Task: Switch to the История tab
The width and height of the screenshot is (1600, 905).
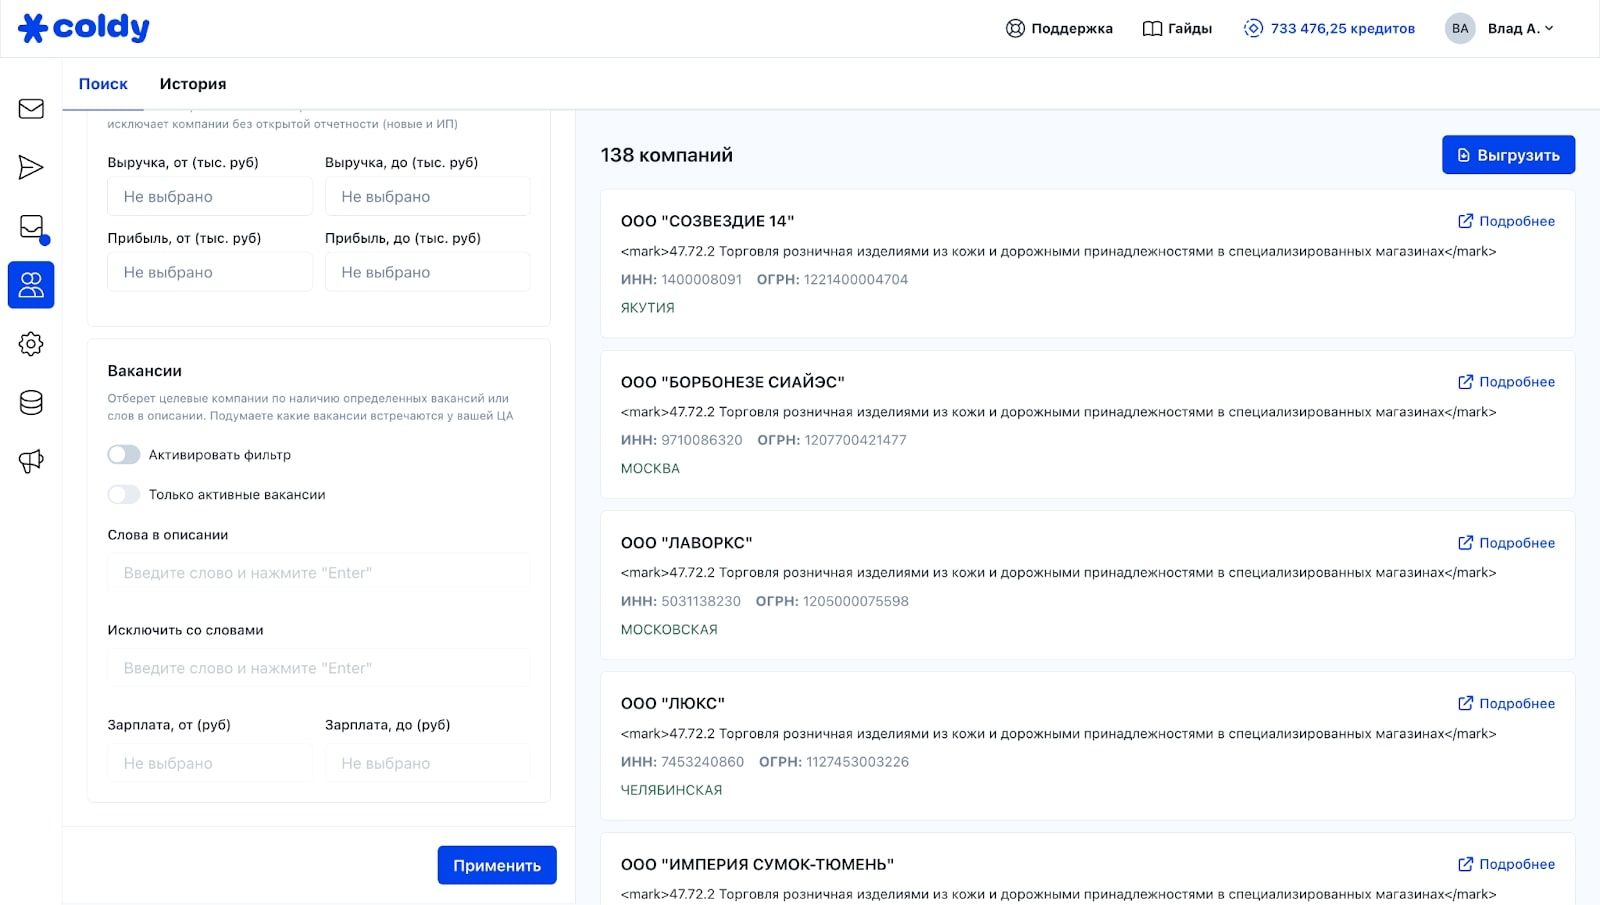Action: (192, 84)
